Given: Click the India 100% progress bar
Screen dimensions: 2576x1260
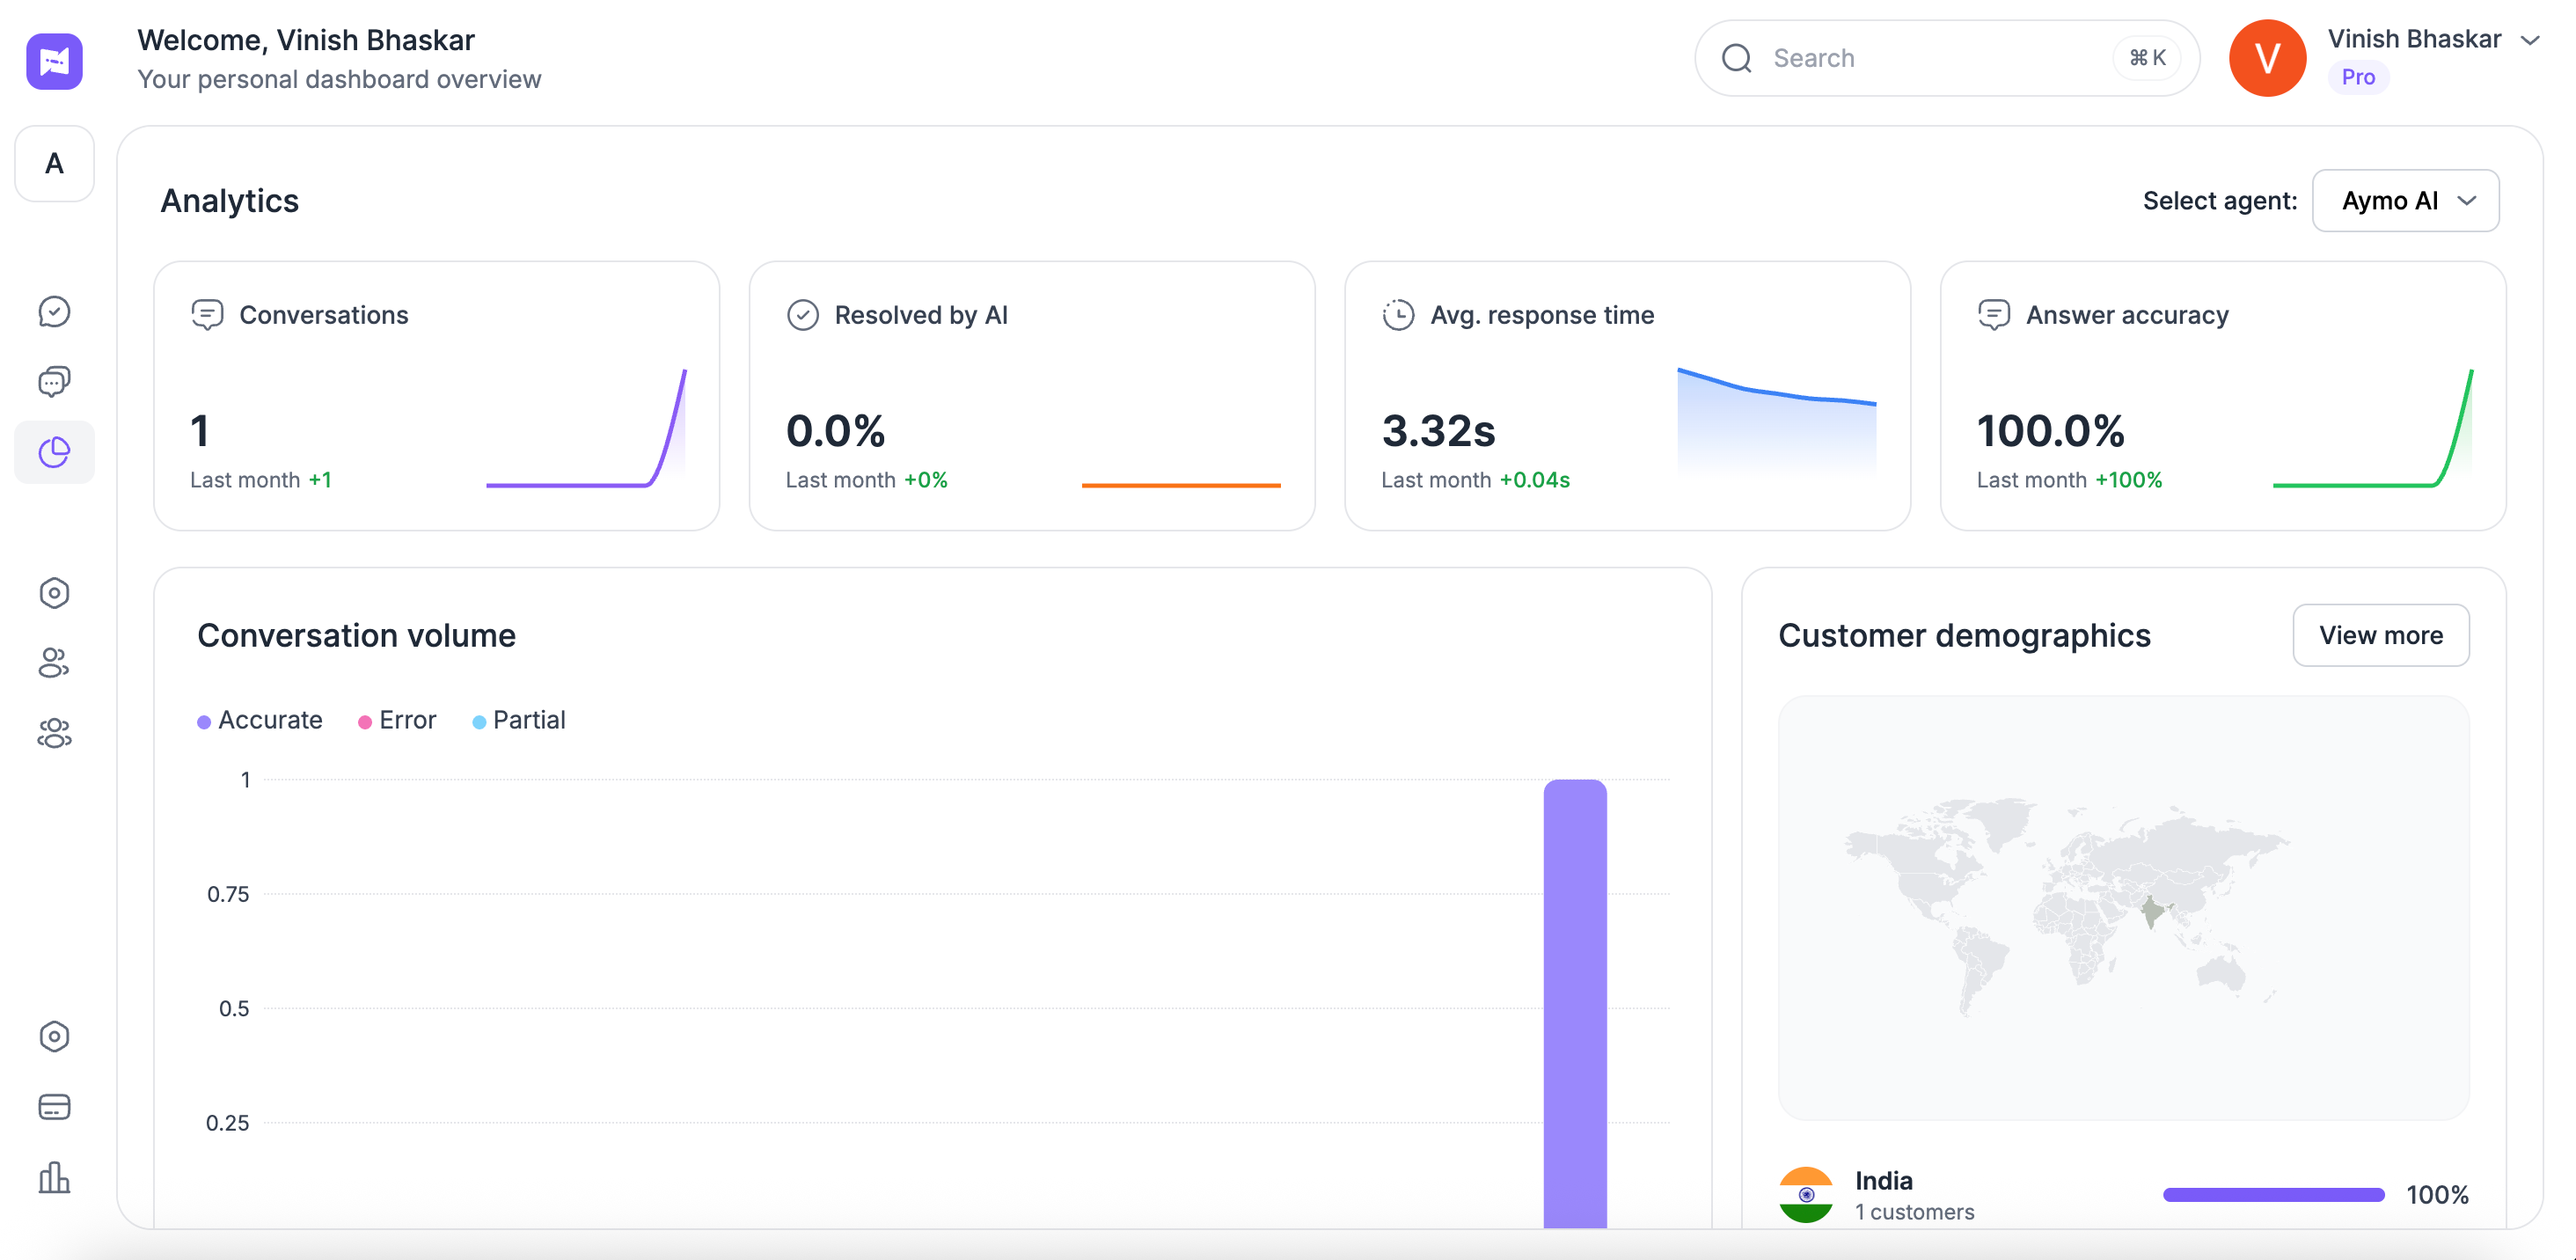Looking at the screenshot, I should (2273, 1195).
